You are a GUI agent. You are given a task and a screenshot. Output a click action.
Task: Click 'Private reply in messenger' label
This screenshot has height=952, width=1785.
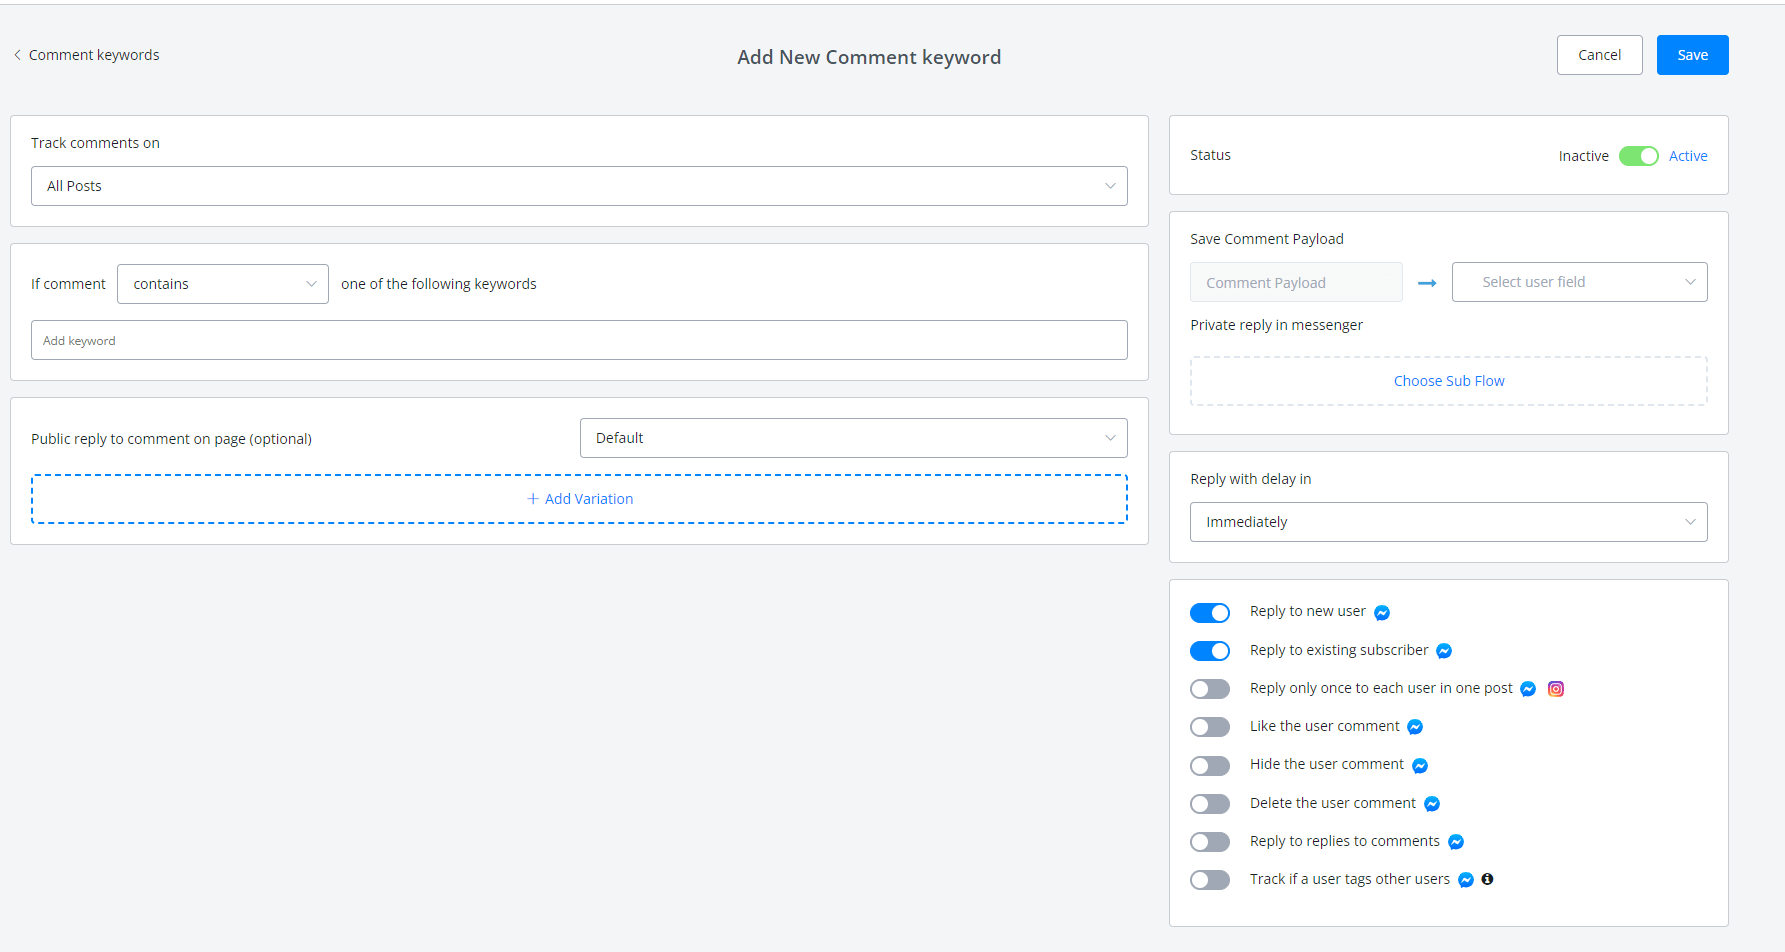click(x=1276, y=325)
